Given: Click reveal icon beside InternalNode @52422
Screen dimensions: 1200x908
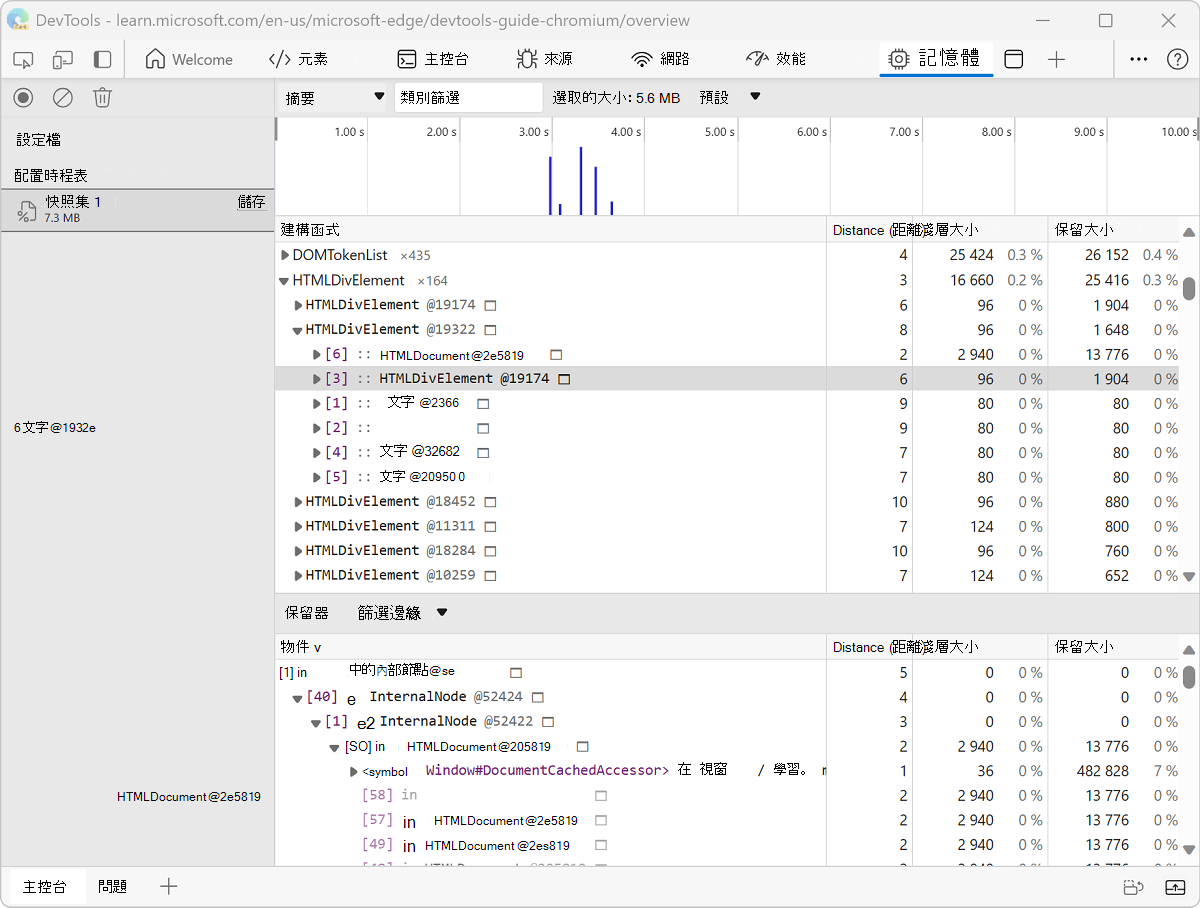Looking at the screenshot, I should (x=548, y=722).
